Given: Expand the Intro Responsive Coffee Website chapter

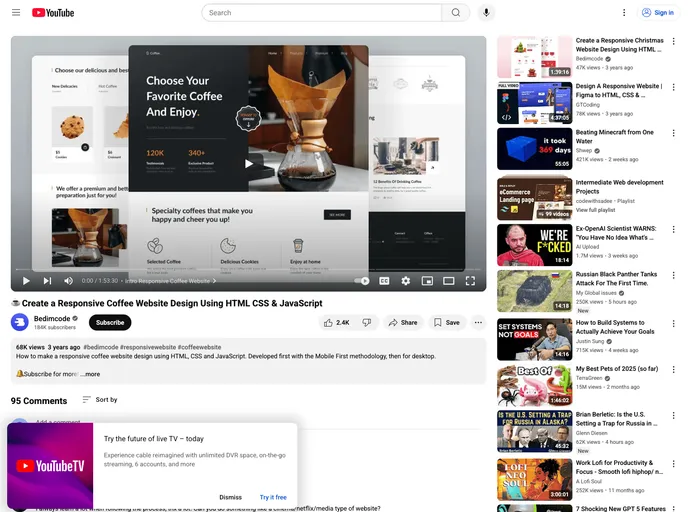Looking at the screenshot, I should tap(171, 281).
